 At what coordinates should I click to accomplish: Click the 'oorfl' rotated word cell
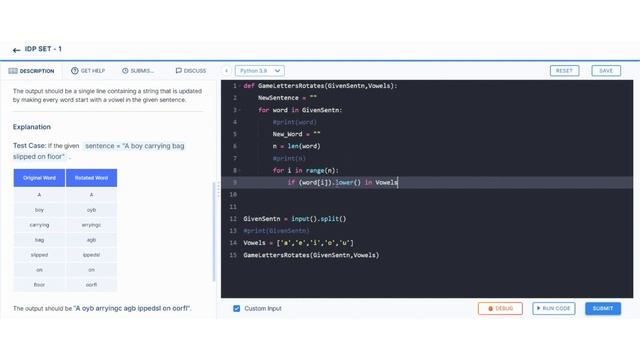point(91,285)
